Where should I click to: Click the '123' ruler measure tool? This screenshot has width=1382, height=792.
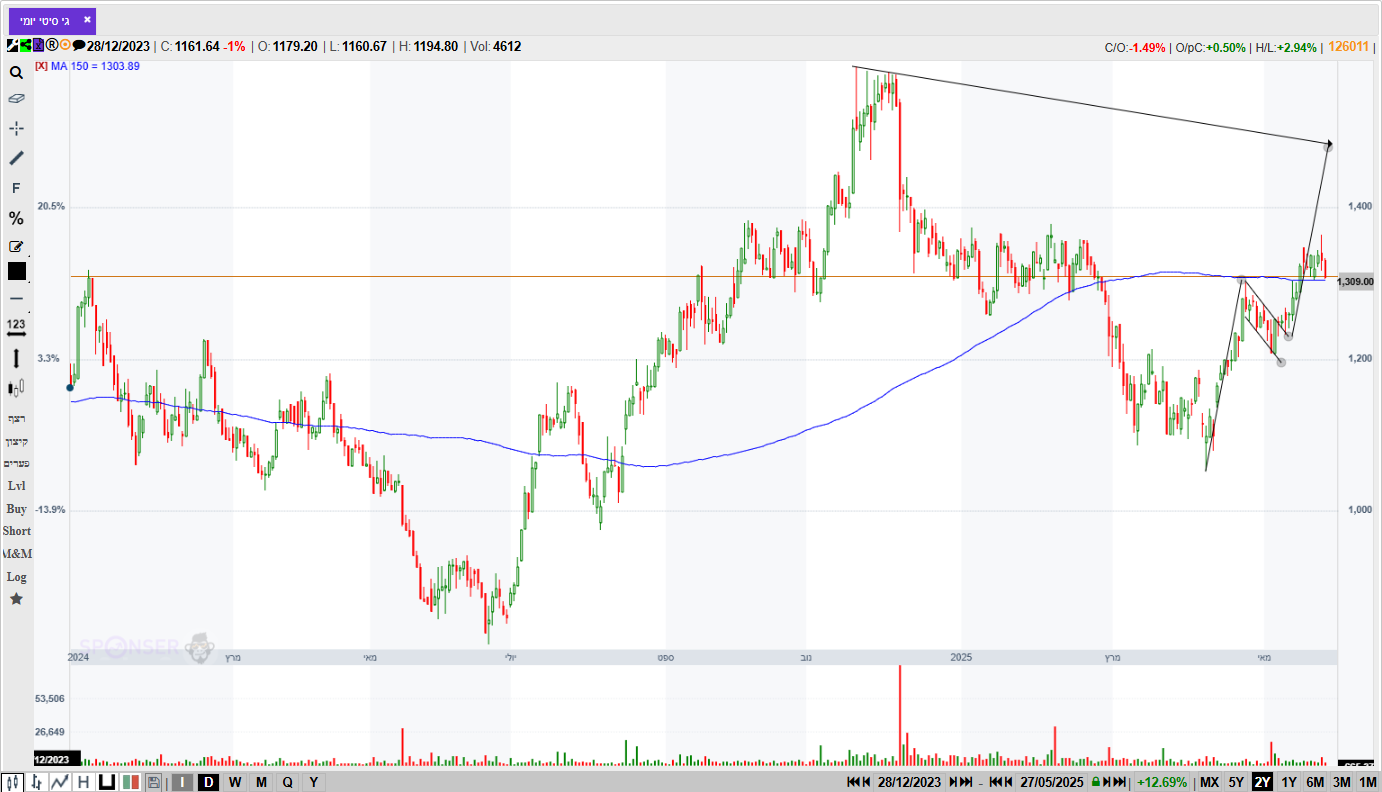(x=16, y=326)
